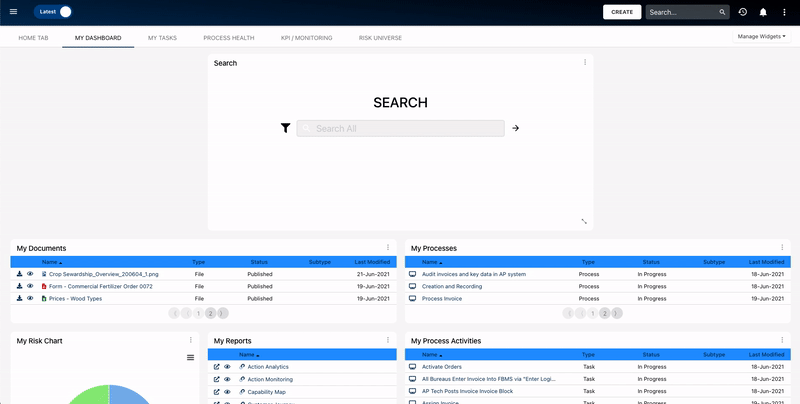Preview Action Analytics with eye icon
This screenshot has width=800, height=404.
pos(227,366)
